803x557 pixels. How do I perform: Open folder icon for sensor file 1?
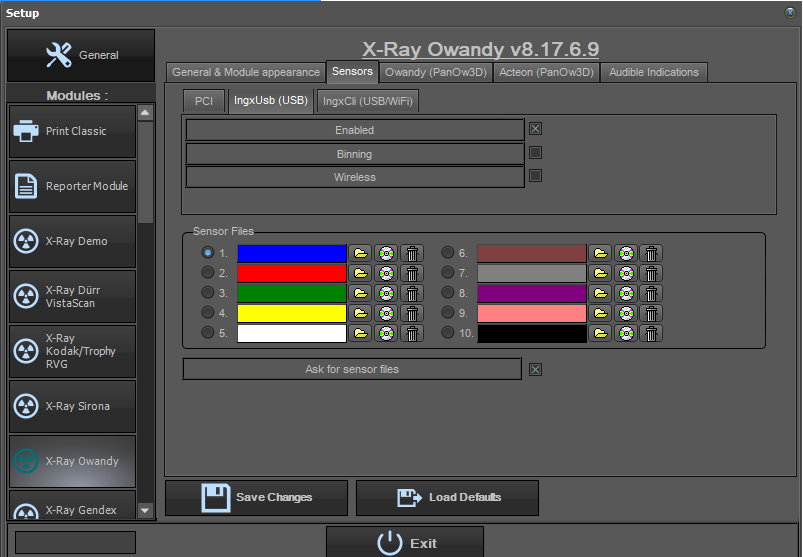pos(361,253)
